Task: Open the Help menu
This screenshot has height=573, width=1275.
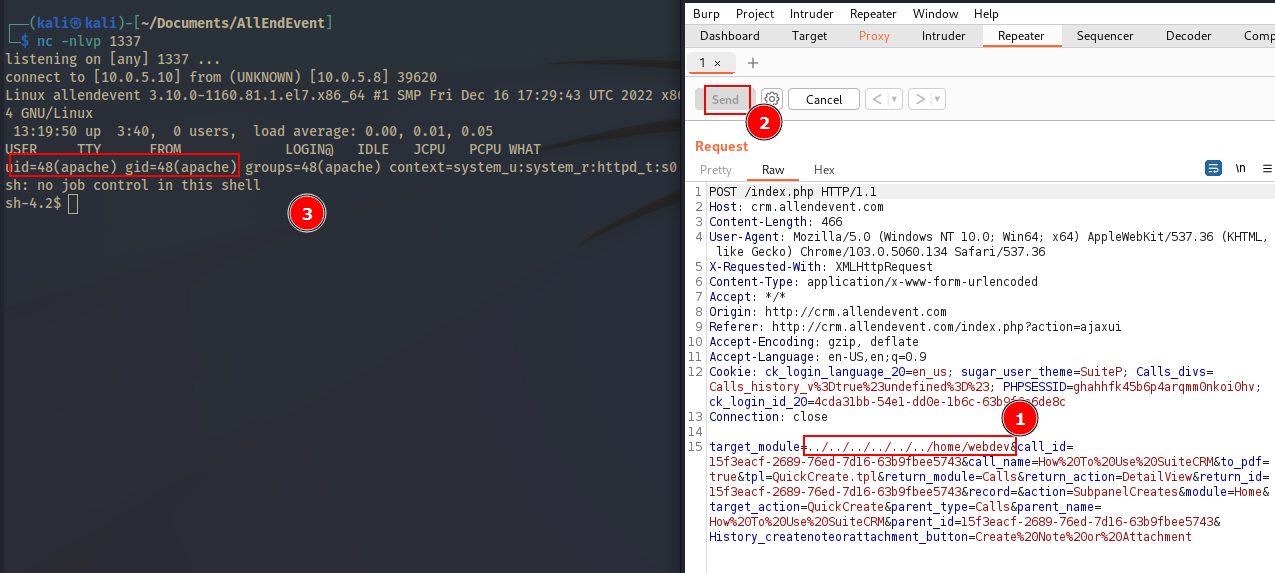Action: 986,14
